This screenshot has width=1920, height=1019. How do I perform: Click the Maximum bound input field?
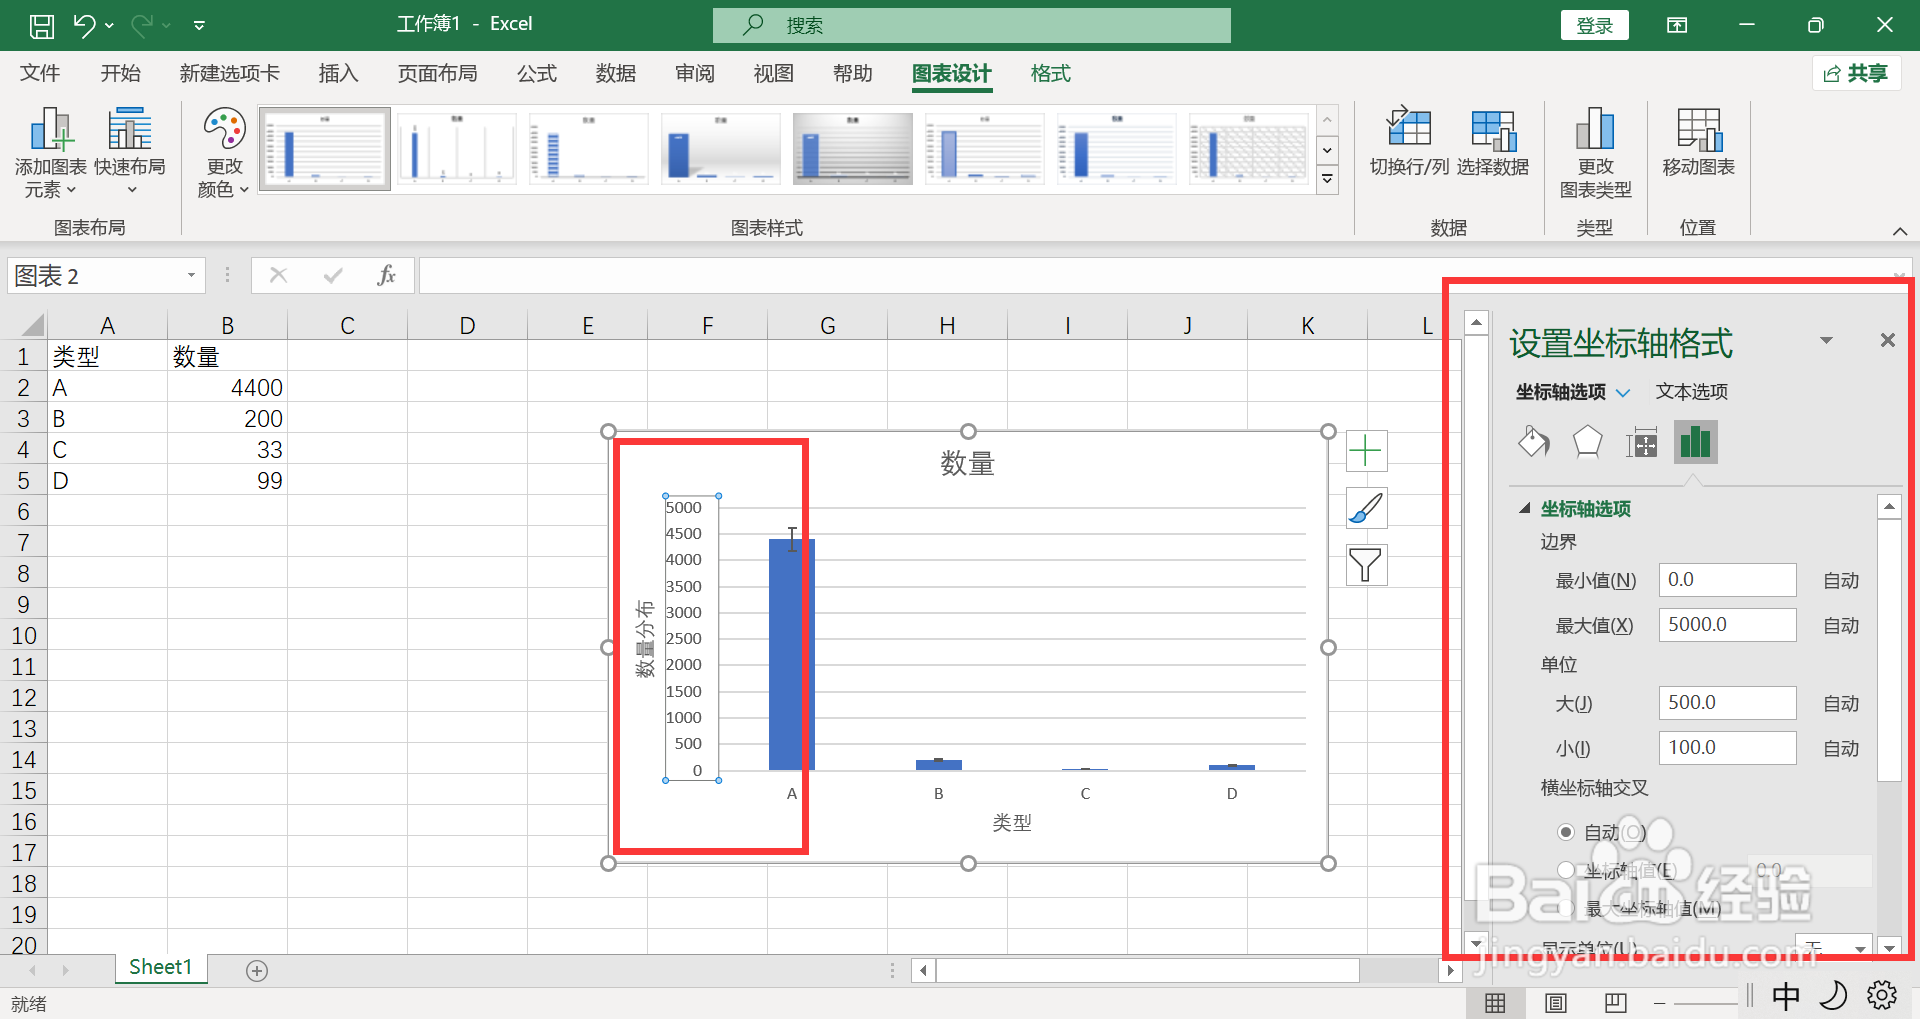coord(1727,625)
